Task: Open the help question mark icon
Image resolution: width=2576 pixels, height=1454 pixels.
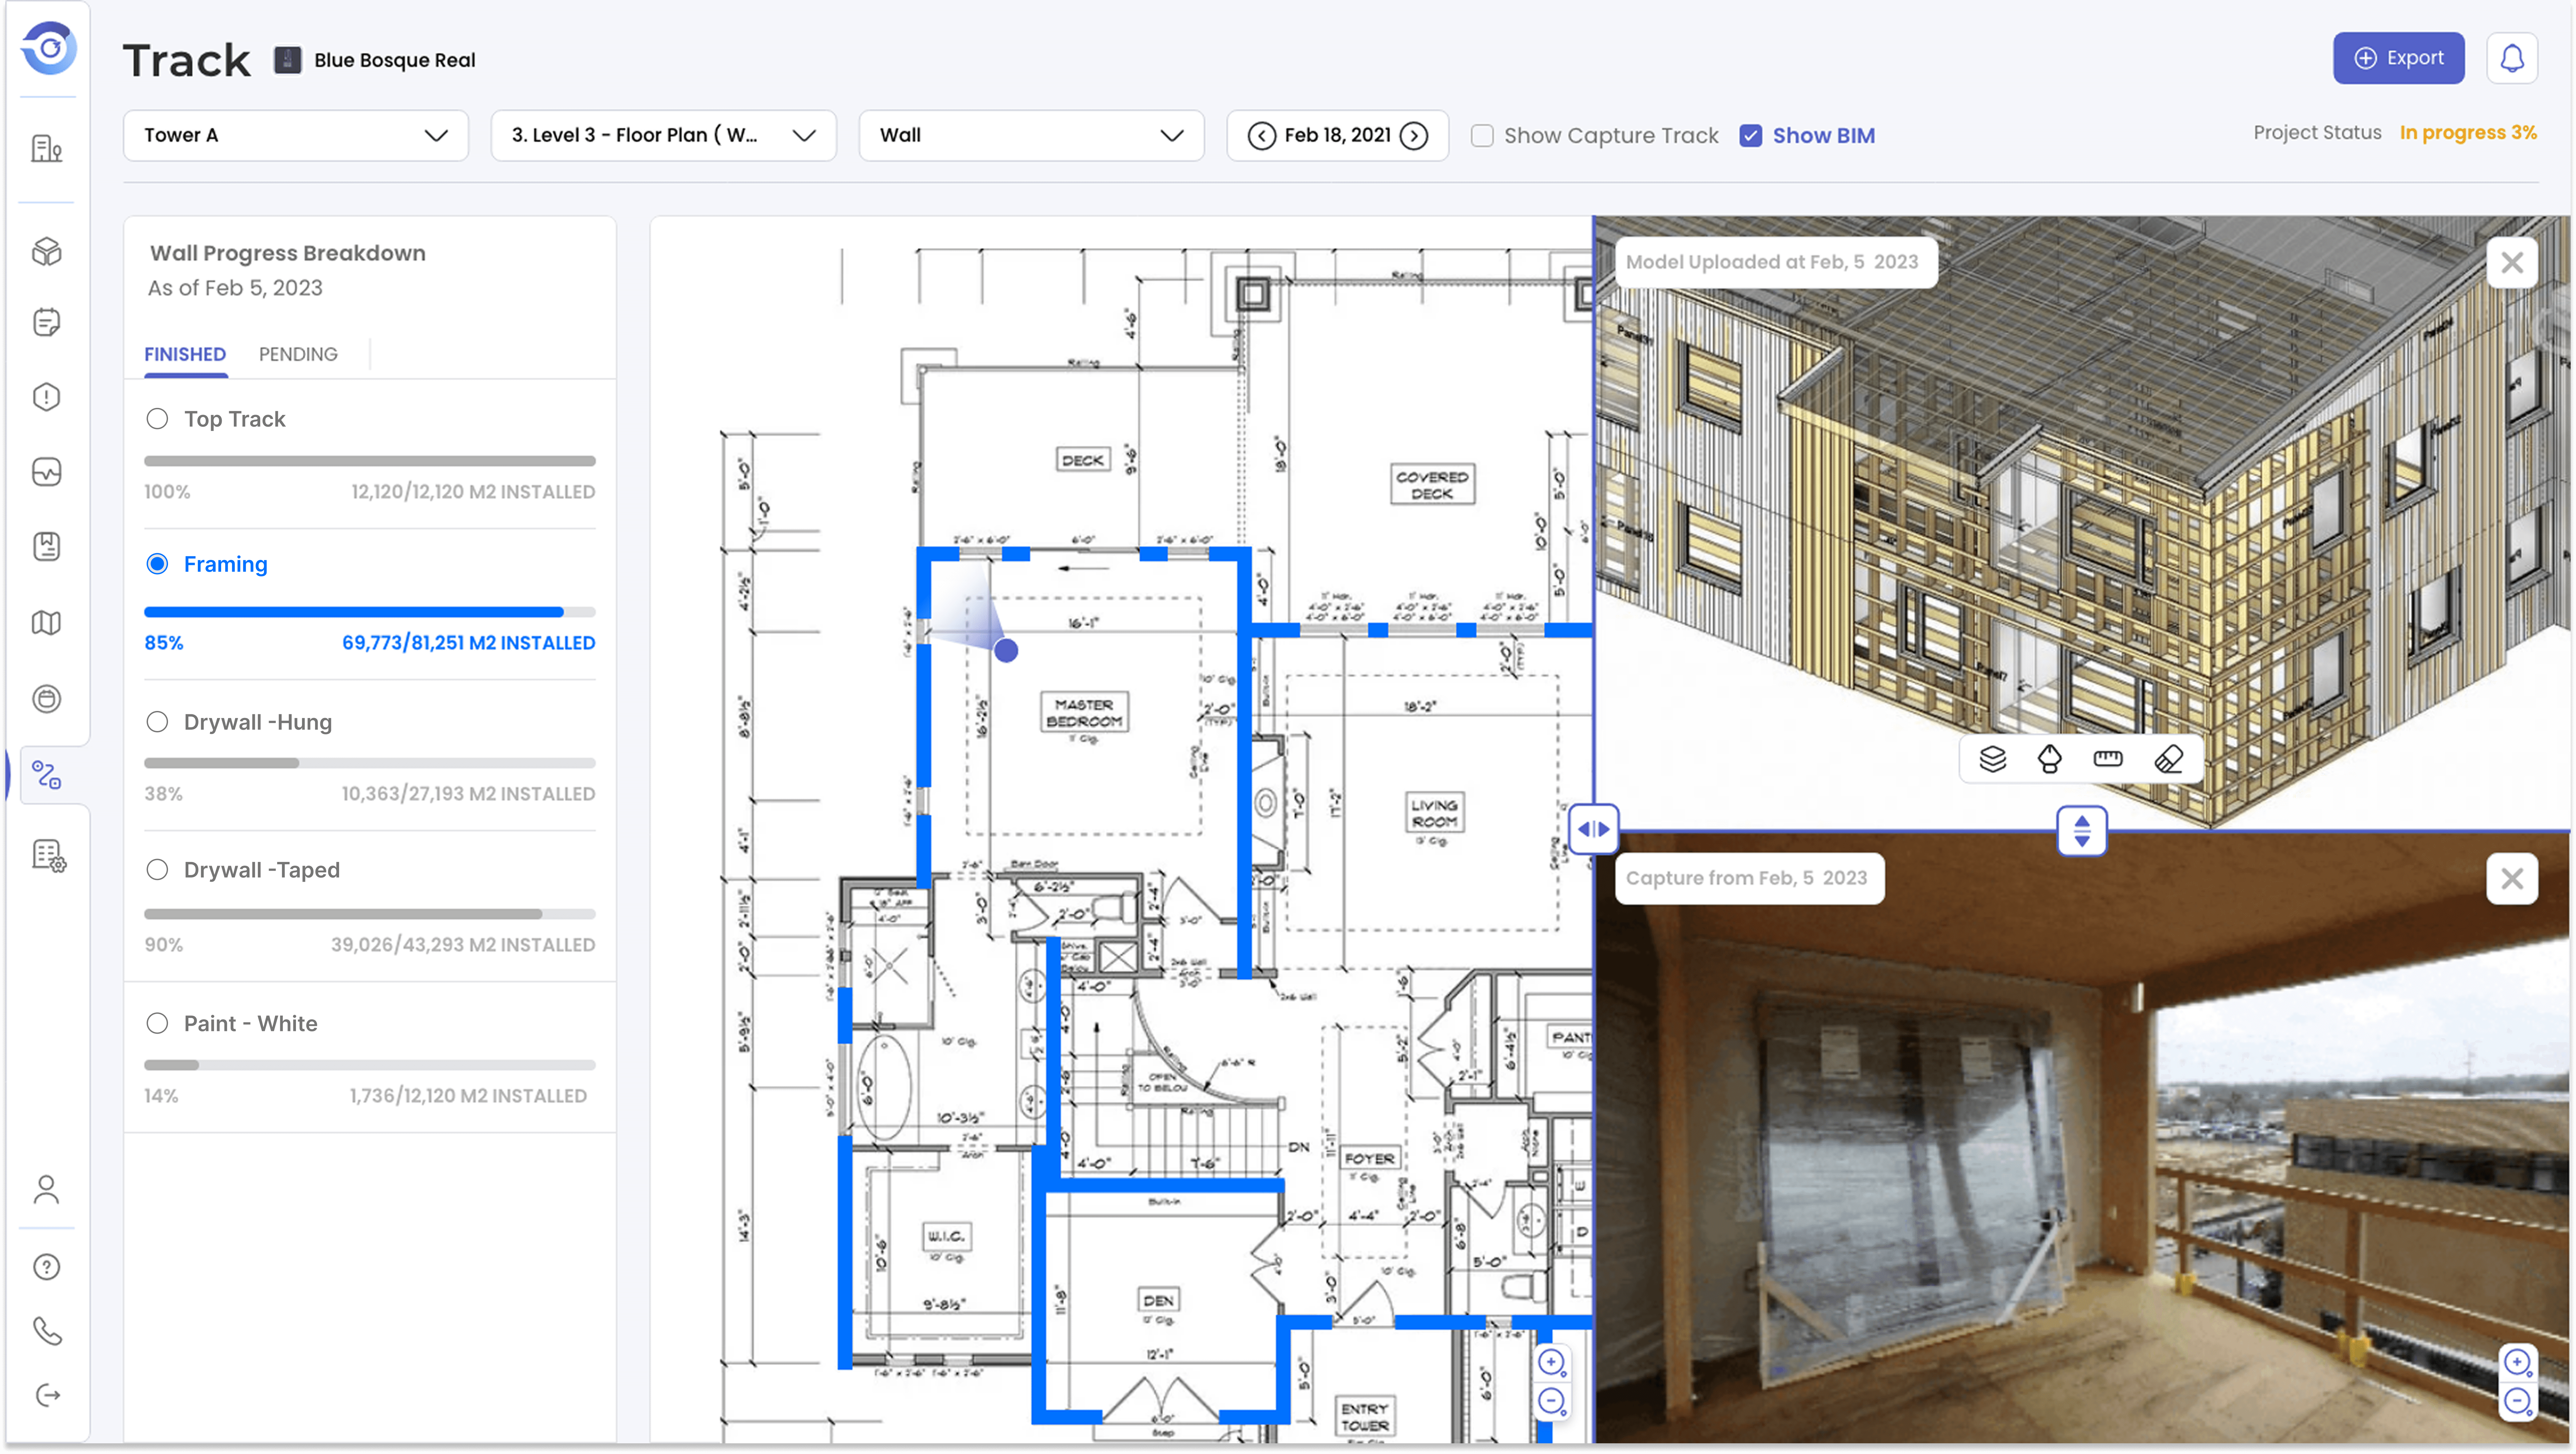Action: [x=47, y=1267]
